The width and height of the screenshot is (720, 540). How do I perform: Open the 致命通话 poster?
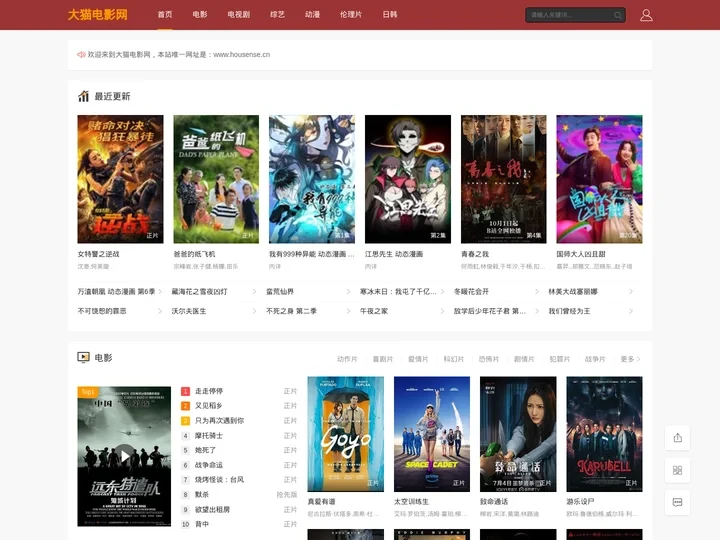pyautogui.click(x=518, y=434)
